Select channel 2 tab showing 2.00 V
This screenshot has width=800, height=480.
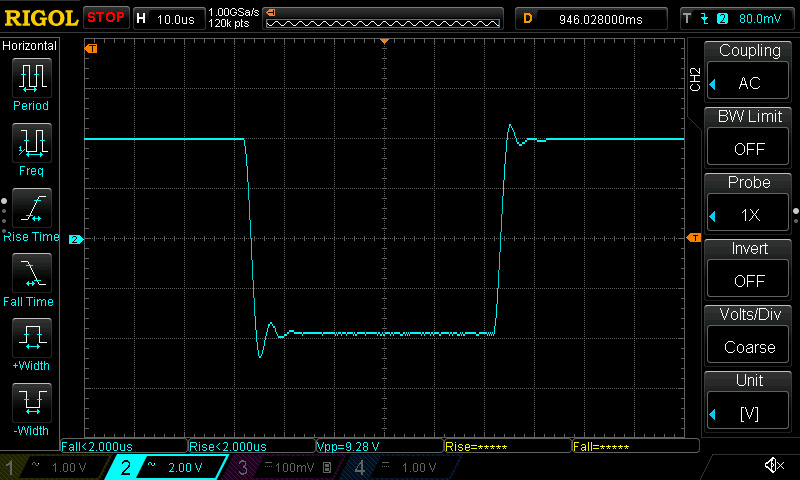coord(166,467)
